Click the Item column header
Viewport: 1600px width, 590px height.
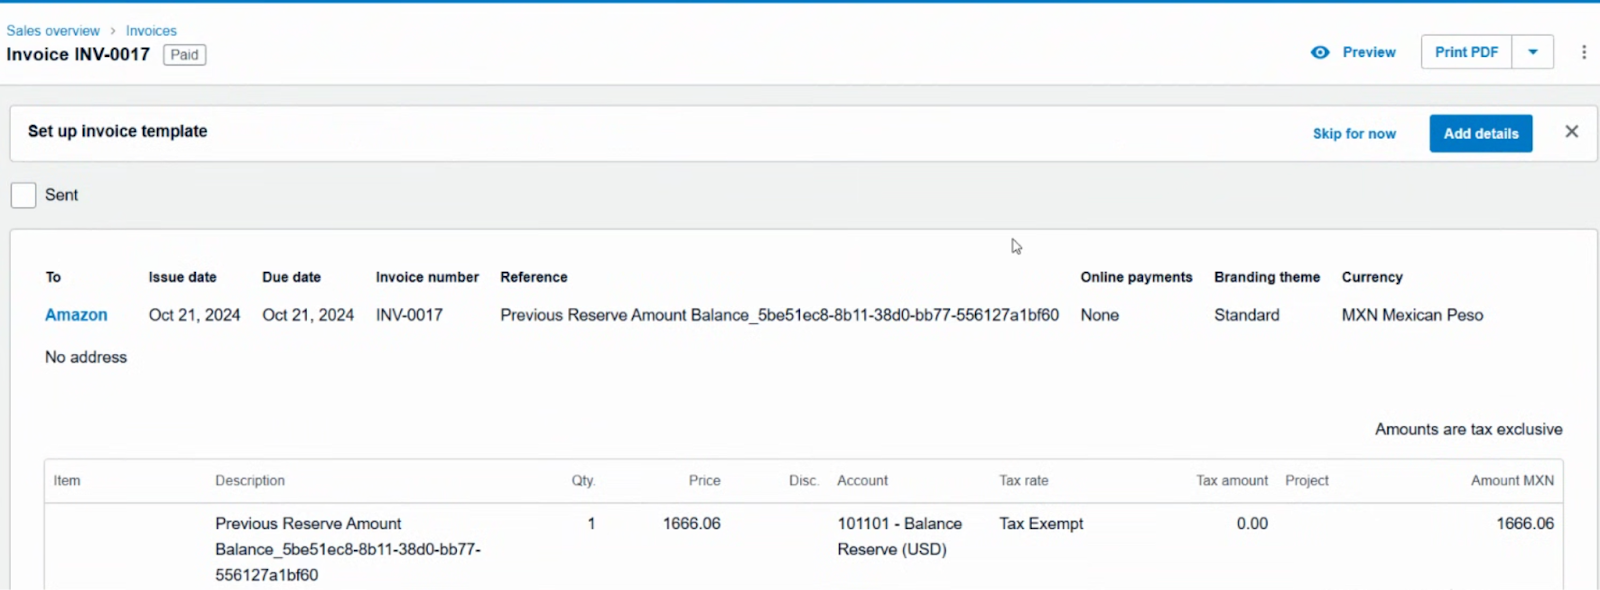pos(67,481)
